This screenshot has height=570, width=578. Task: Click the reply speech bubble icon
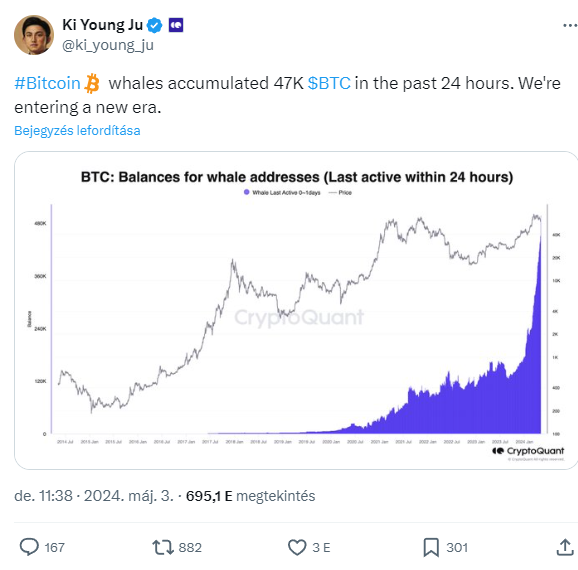29,547
